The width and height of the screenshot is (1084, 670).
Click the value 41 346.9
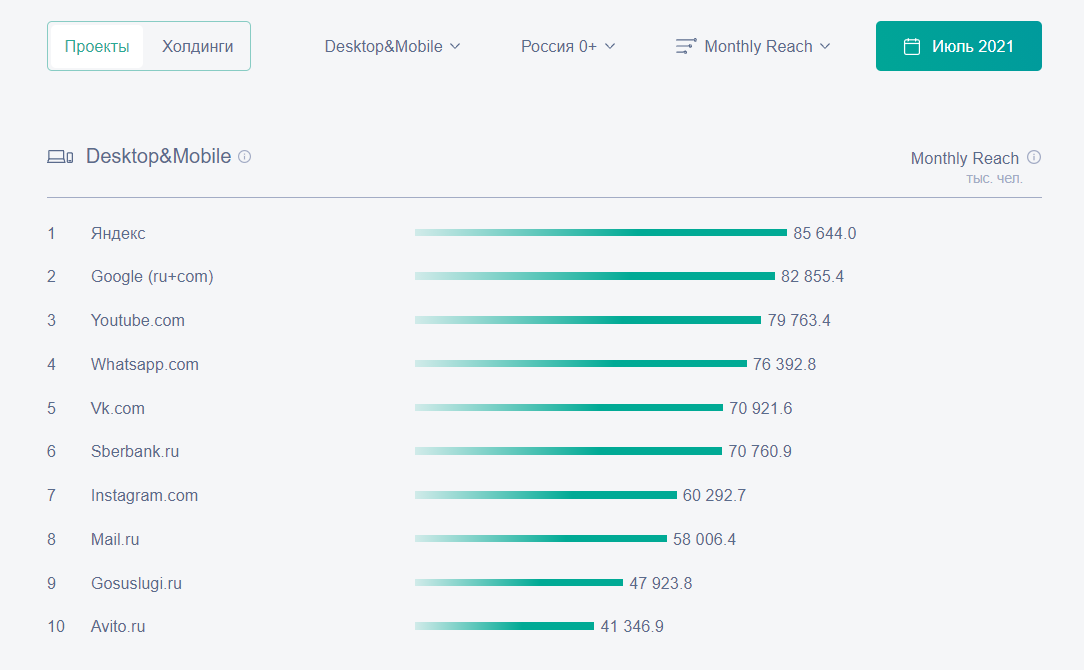tap(632, 626)
